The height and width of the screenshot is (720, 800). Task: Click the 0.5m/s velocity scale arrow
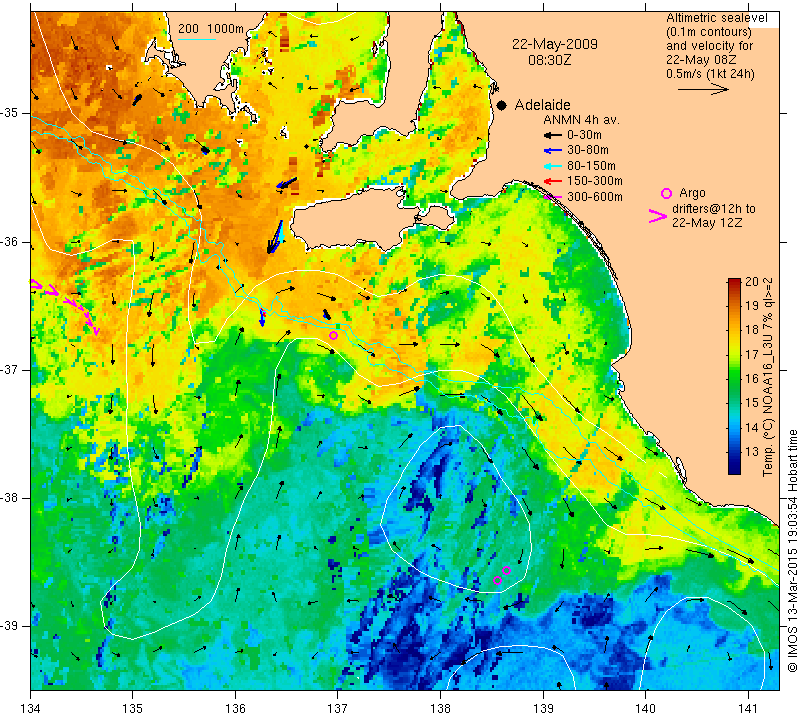(703, 89)
